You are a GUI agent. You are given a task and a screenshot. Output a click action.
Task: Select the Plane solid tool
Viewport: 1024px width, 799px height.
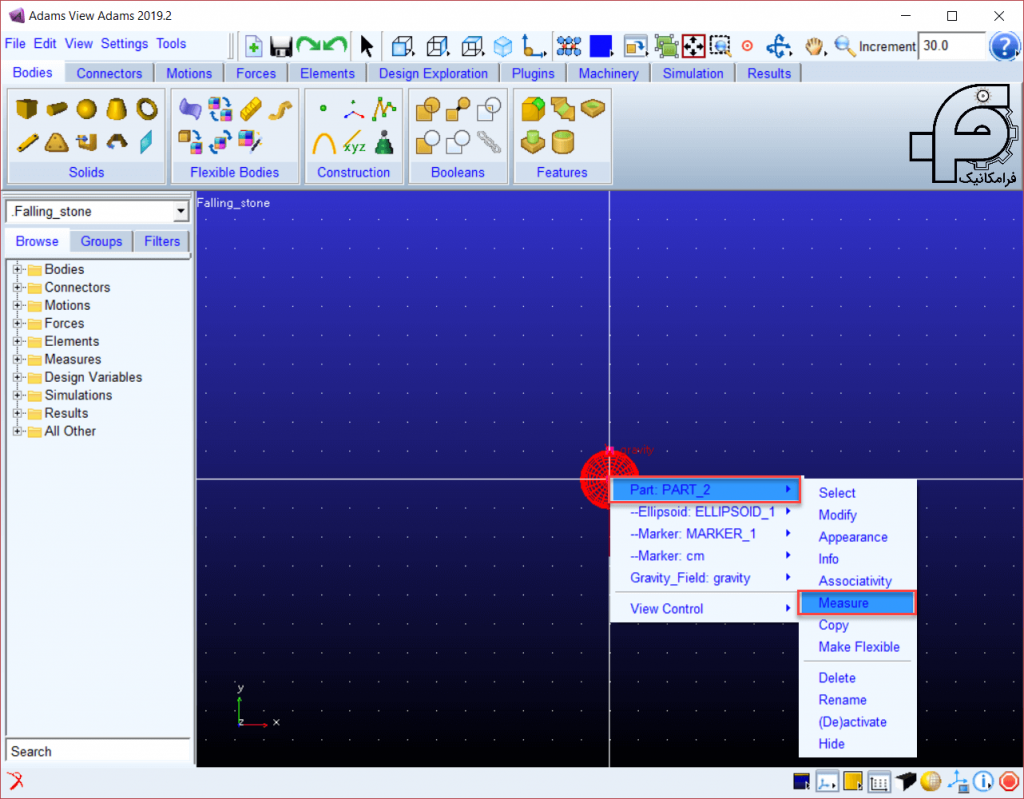tap(147, 142)
